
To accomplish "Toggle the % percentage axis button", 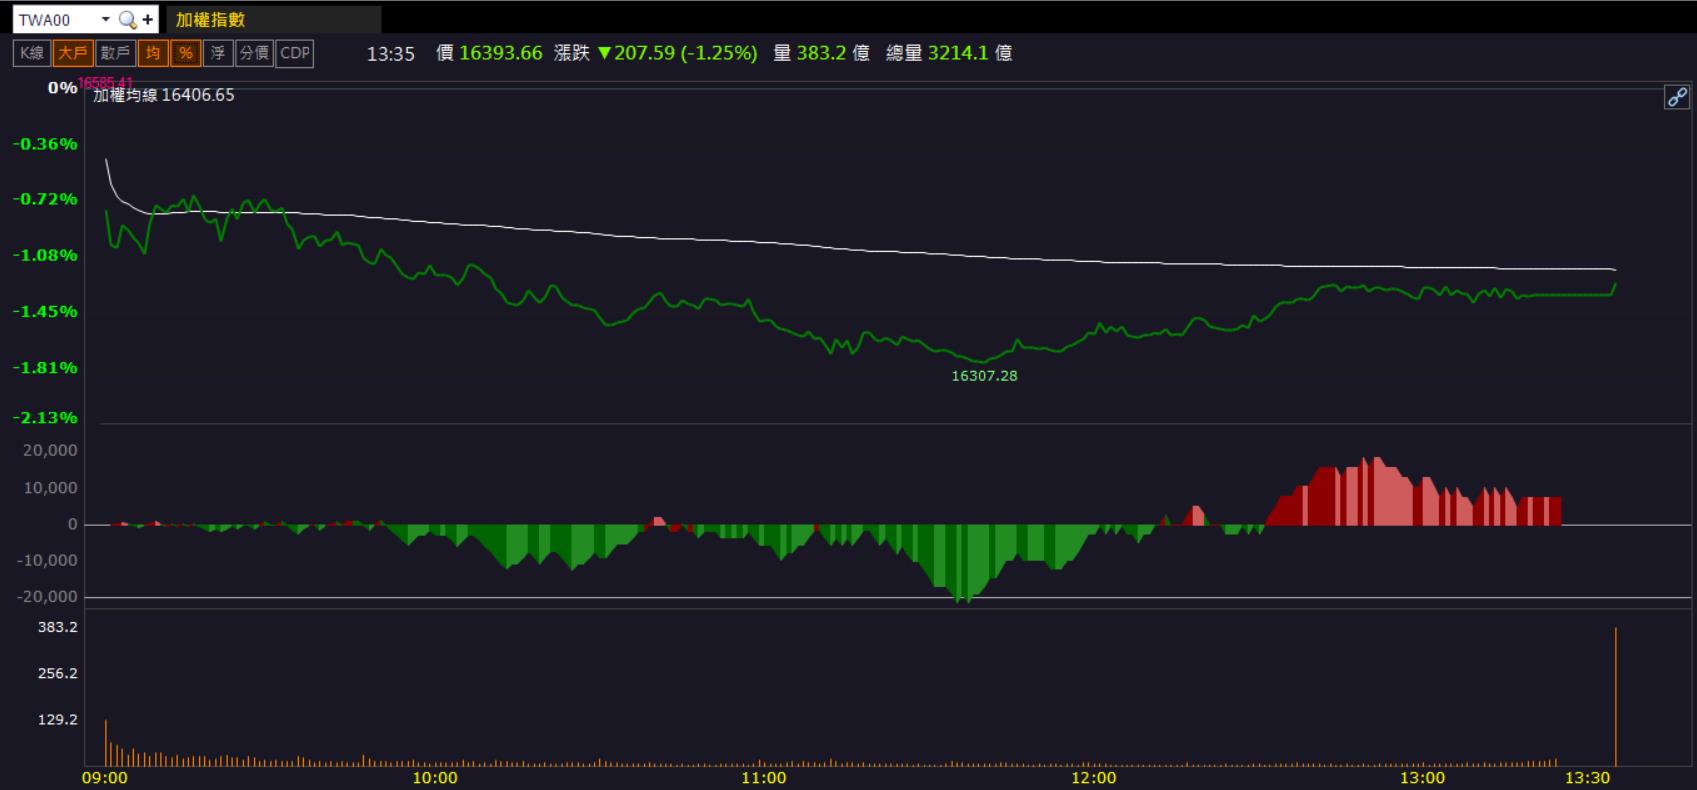I will point(186,53).
